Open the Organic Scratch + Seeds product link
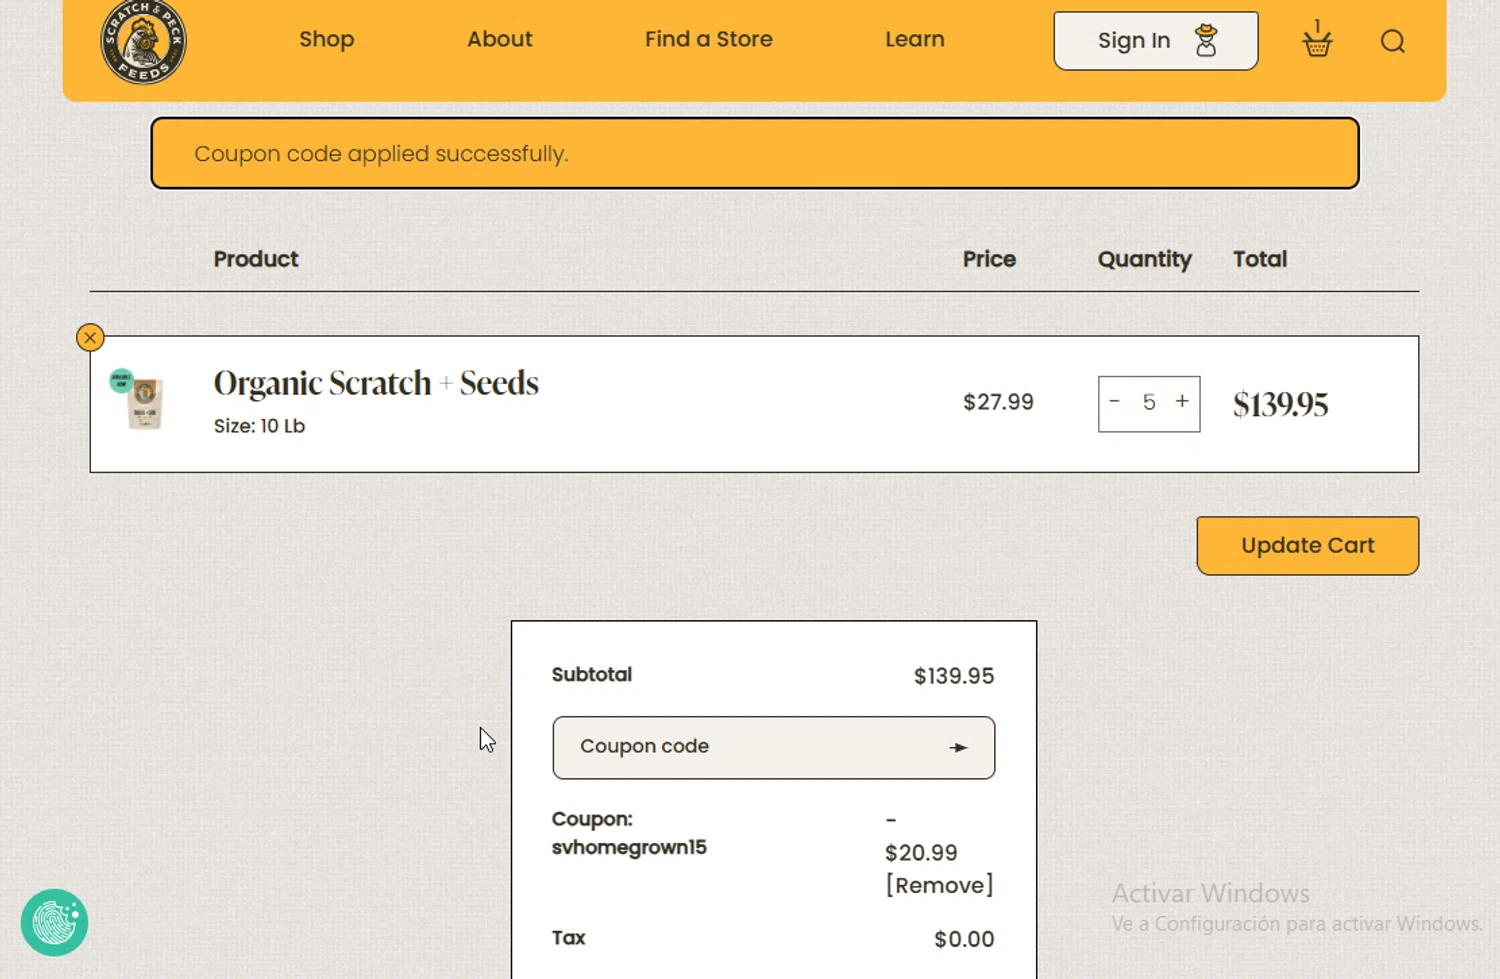The height and width of the screenshot is (979, 1500). [x=376, y=383]
